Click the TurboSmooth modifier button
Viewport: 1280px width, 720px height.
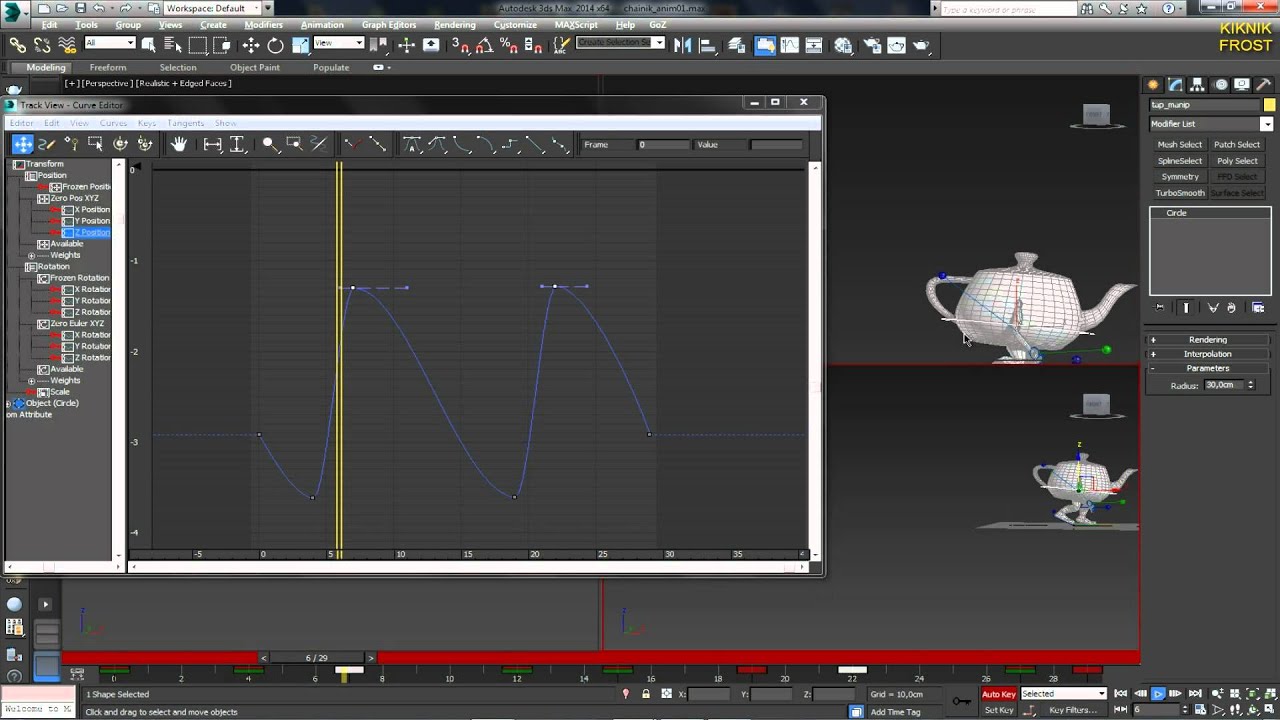(x=1180, y=193)
